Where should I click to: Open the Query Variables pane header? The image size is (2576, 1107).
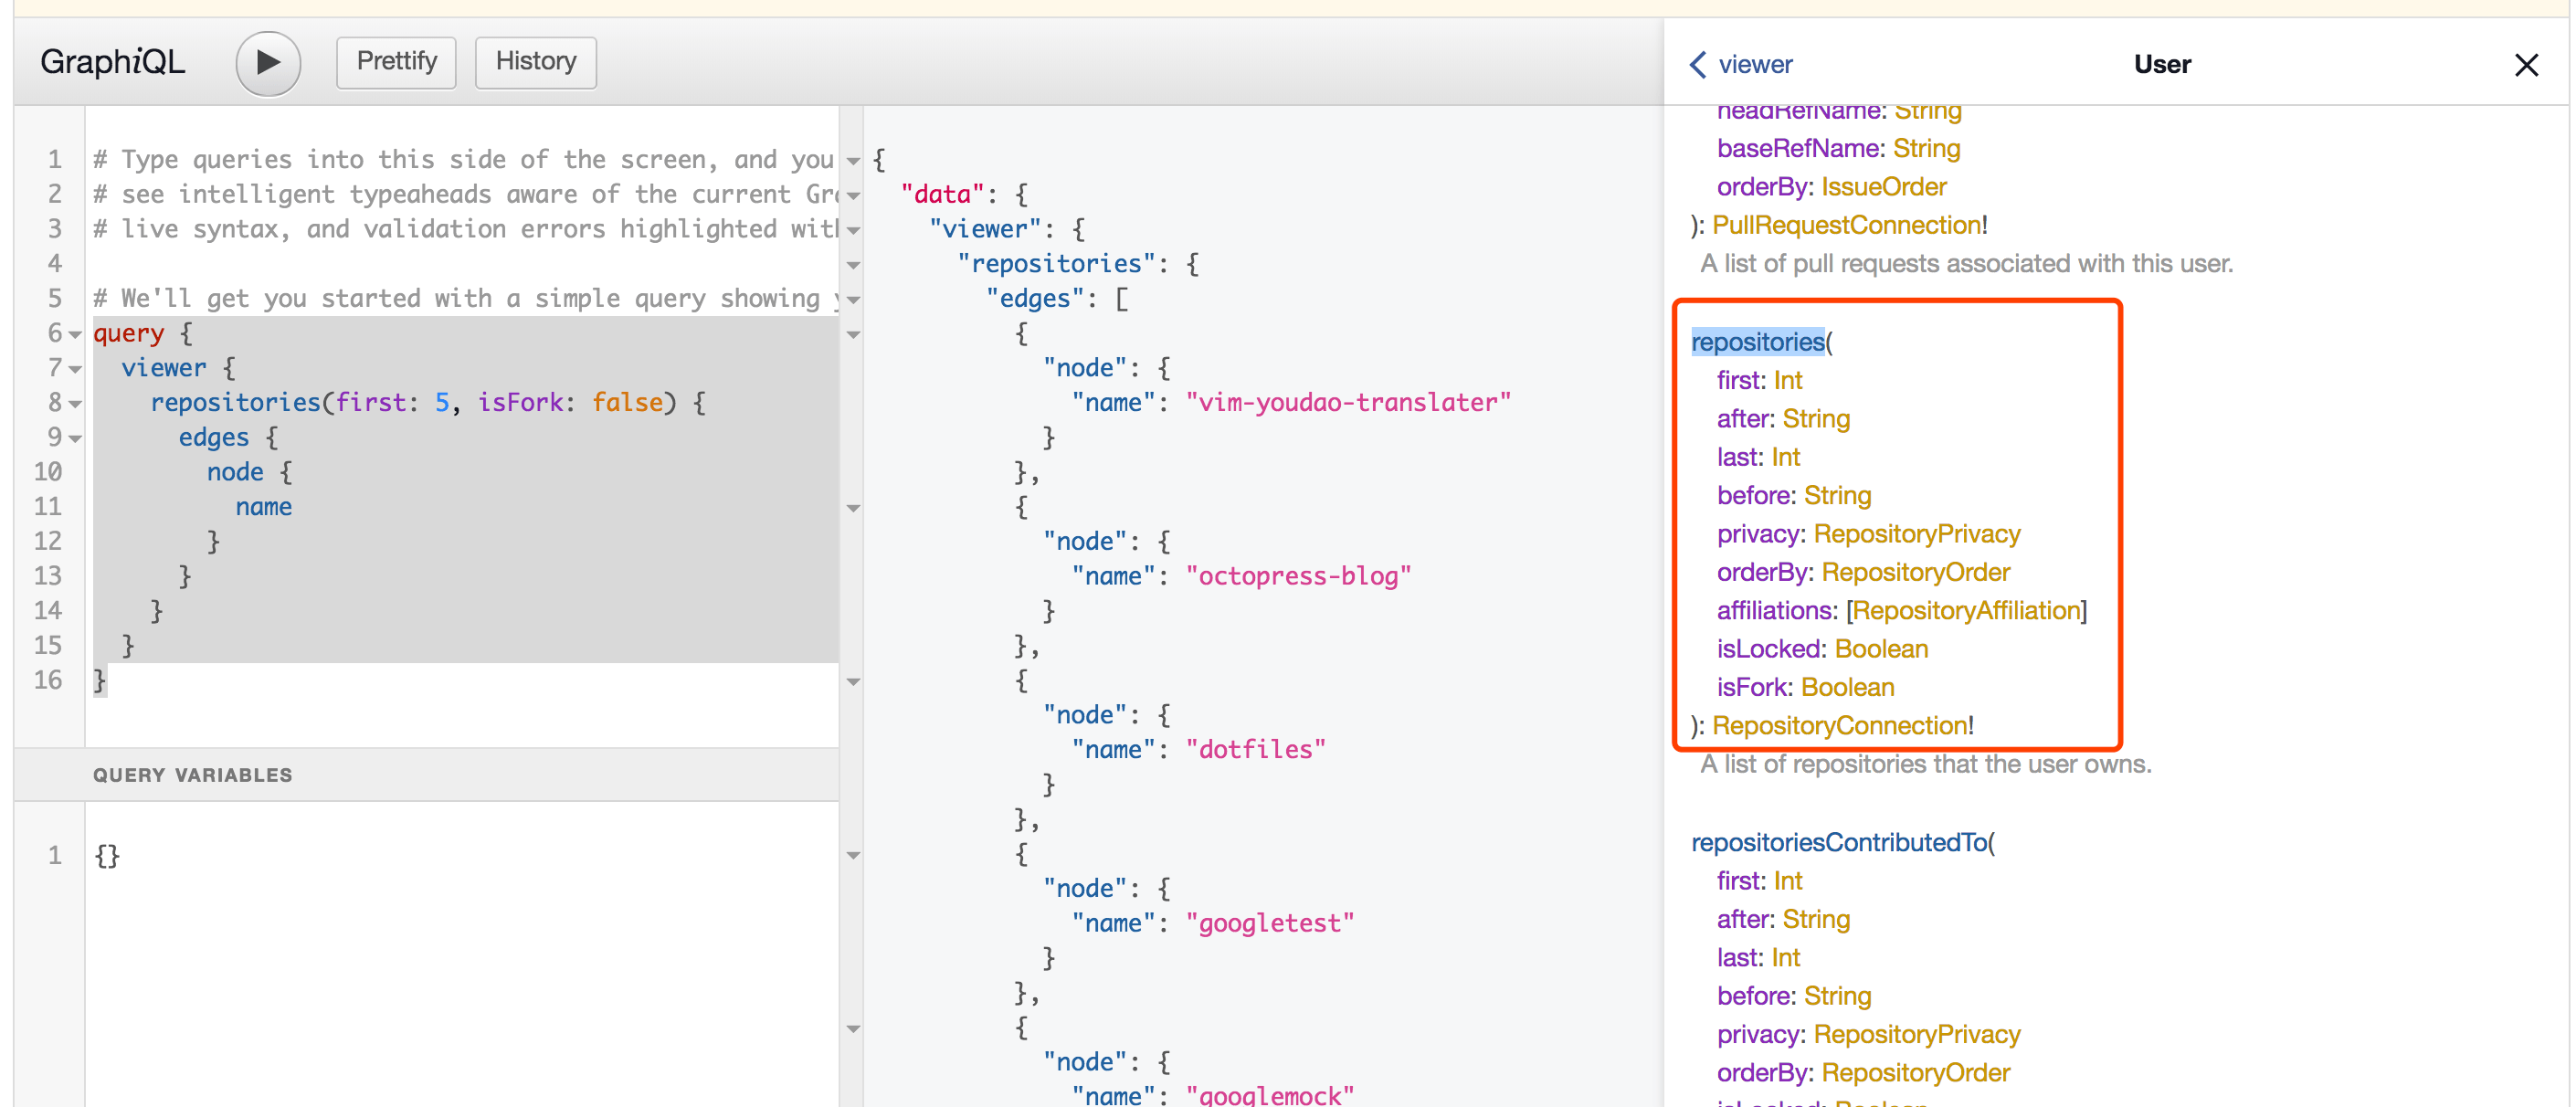click(x=192, y=775)
